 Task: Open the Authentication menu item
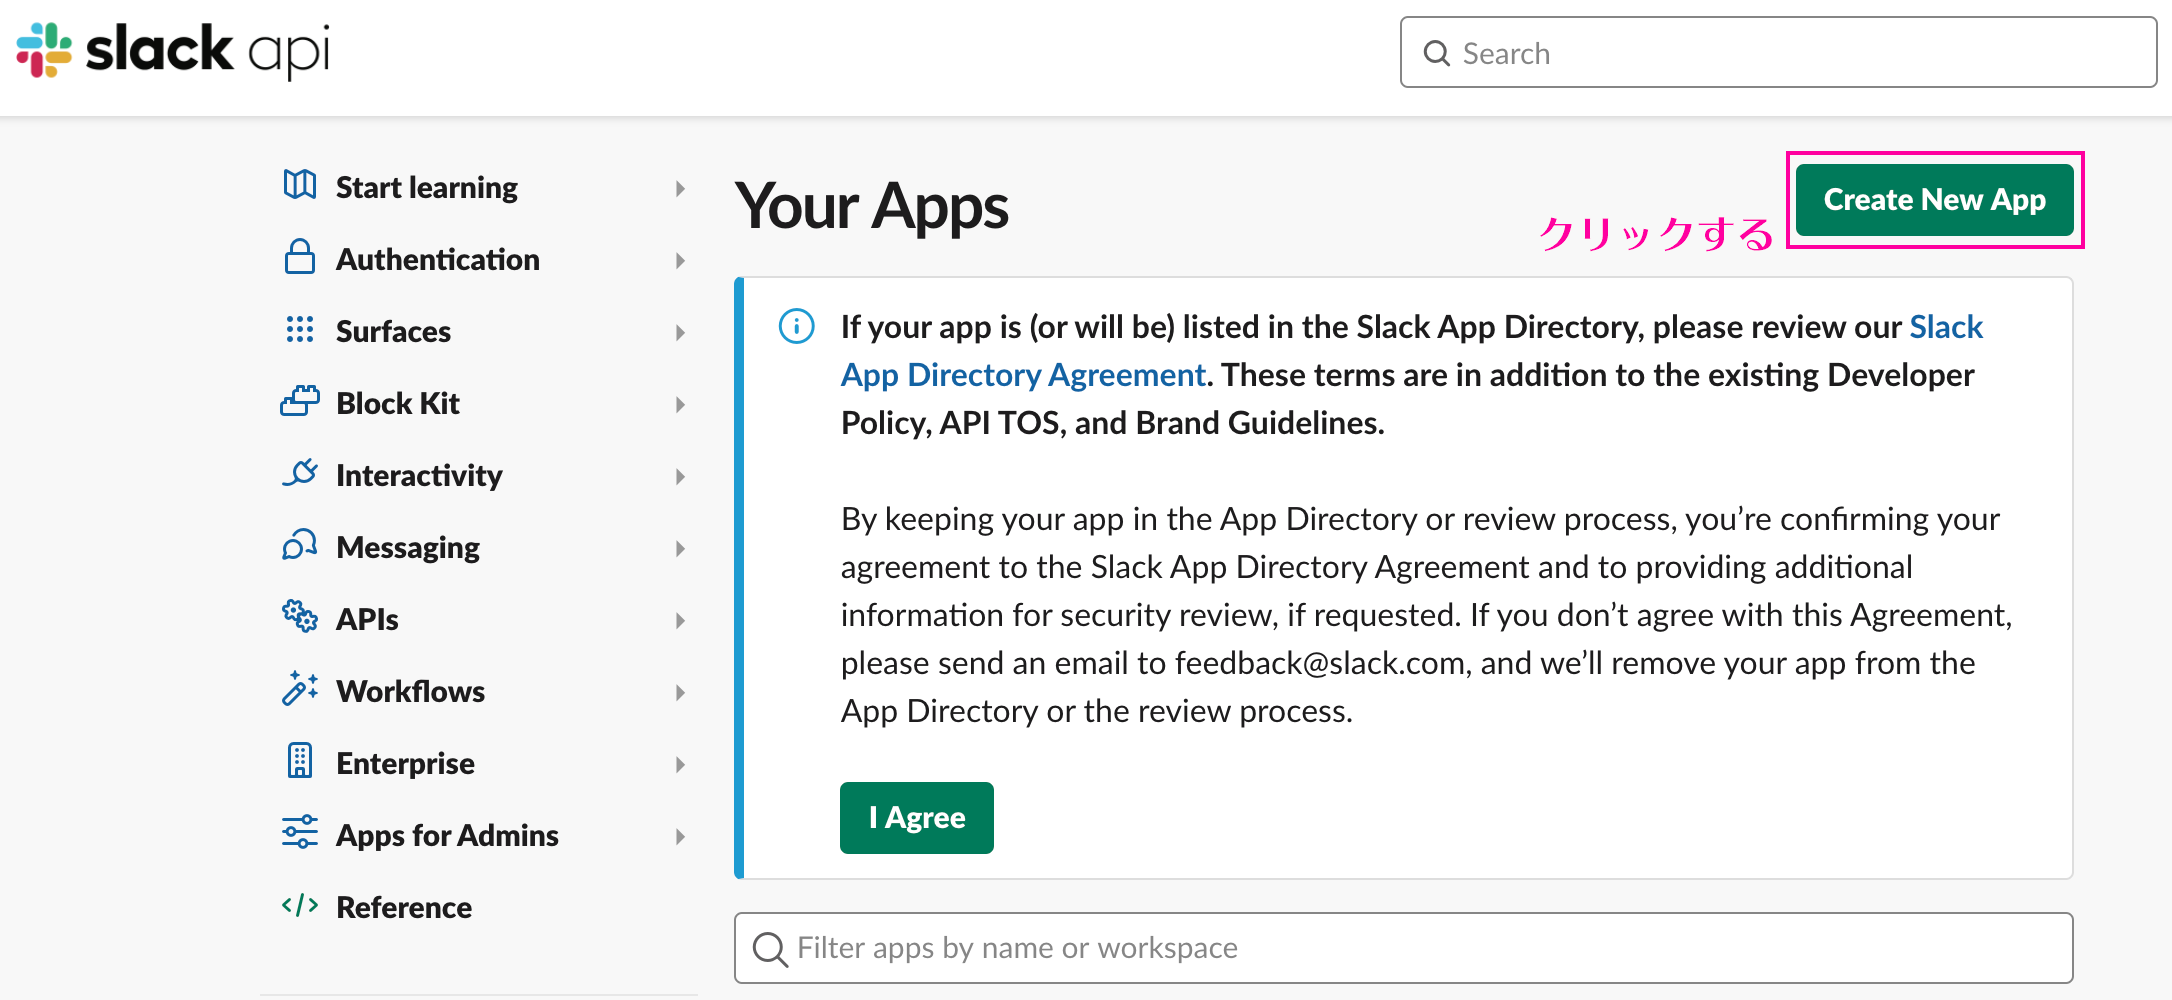tap(437, 260)
